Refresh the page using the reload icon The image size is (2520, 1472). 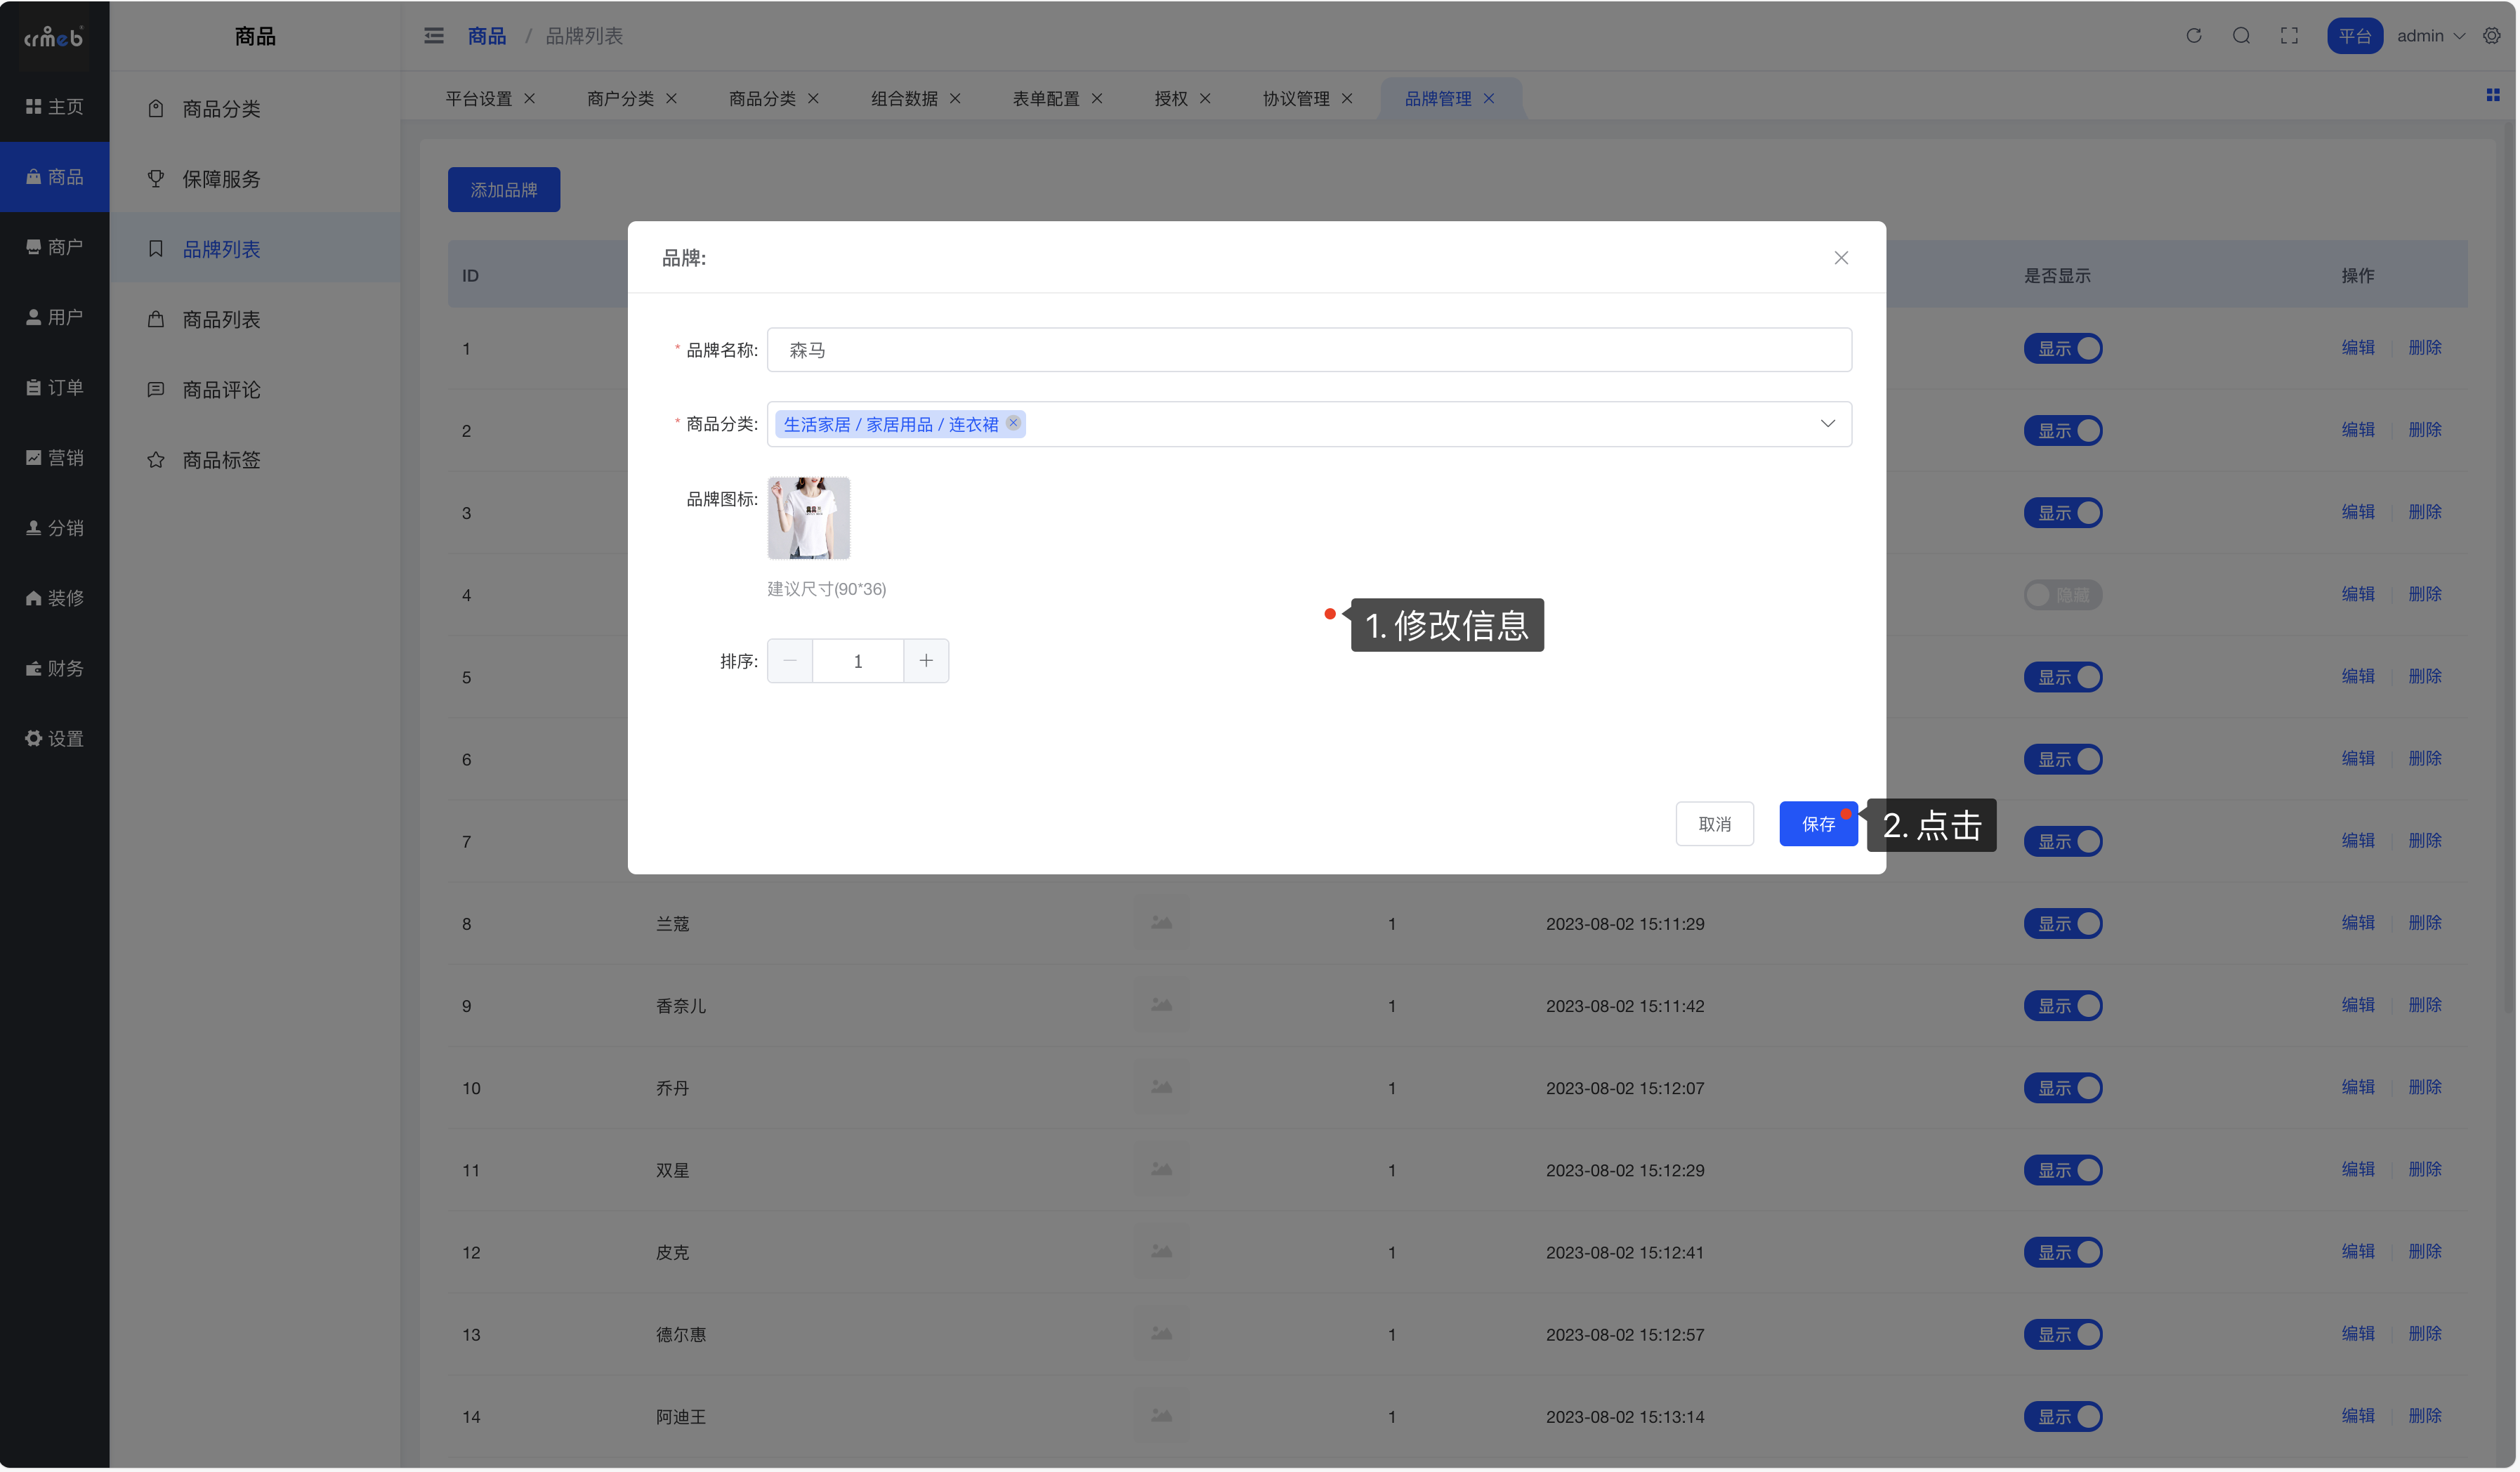[2193, 35]
